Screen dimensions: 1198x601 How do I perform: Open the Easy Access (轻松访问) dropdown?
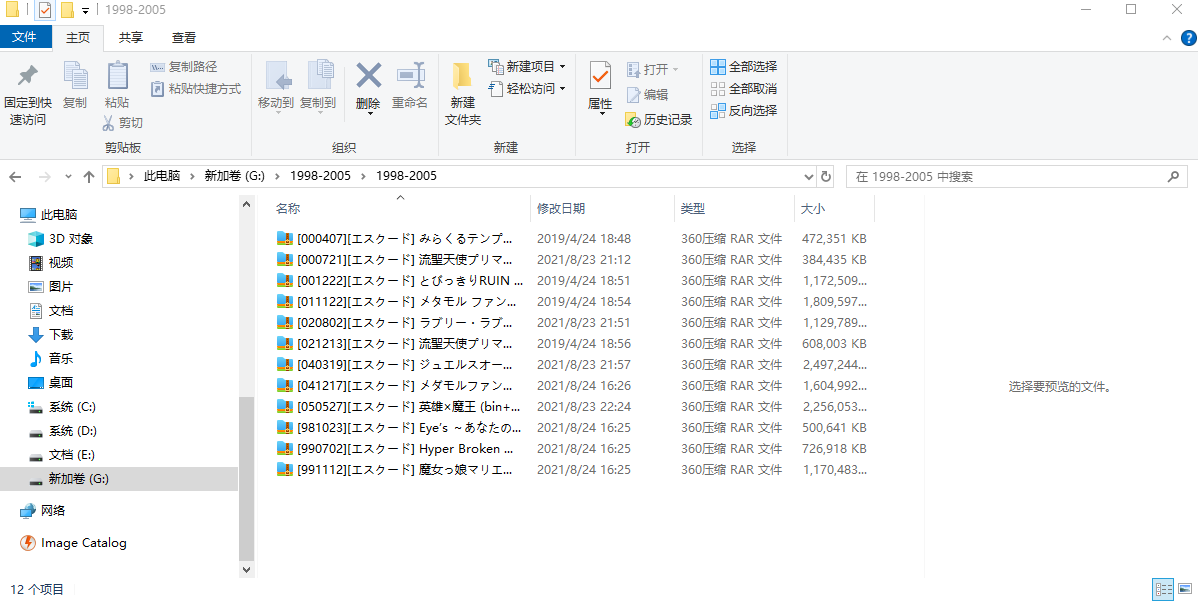[562, 89]
